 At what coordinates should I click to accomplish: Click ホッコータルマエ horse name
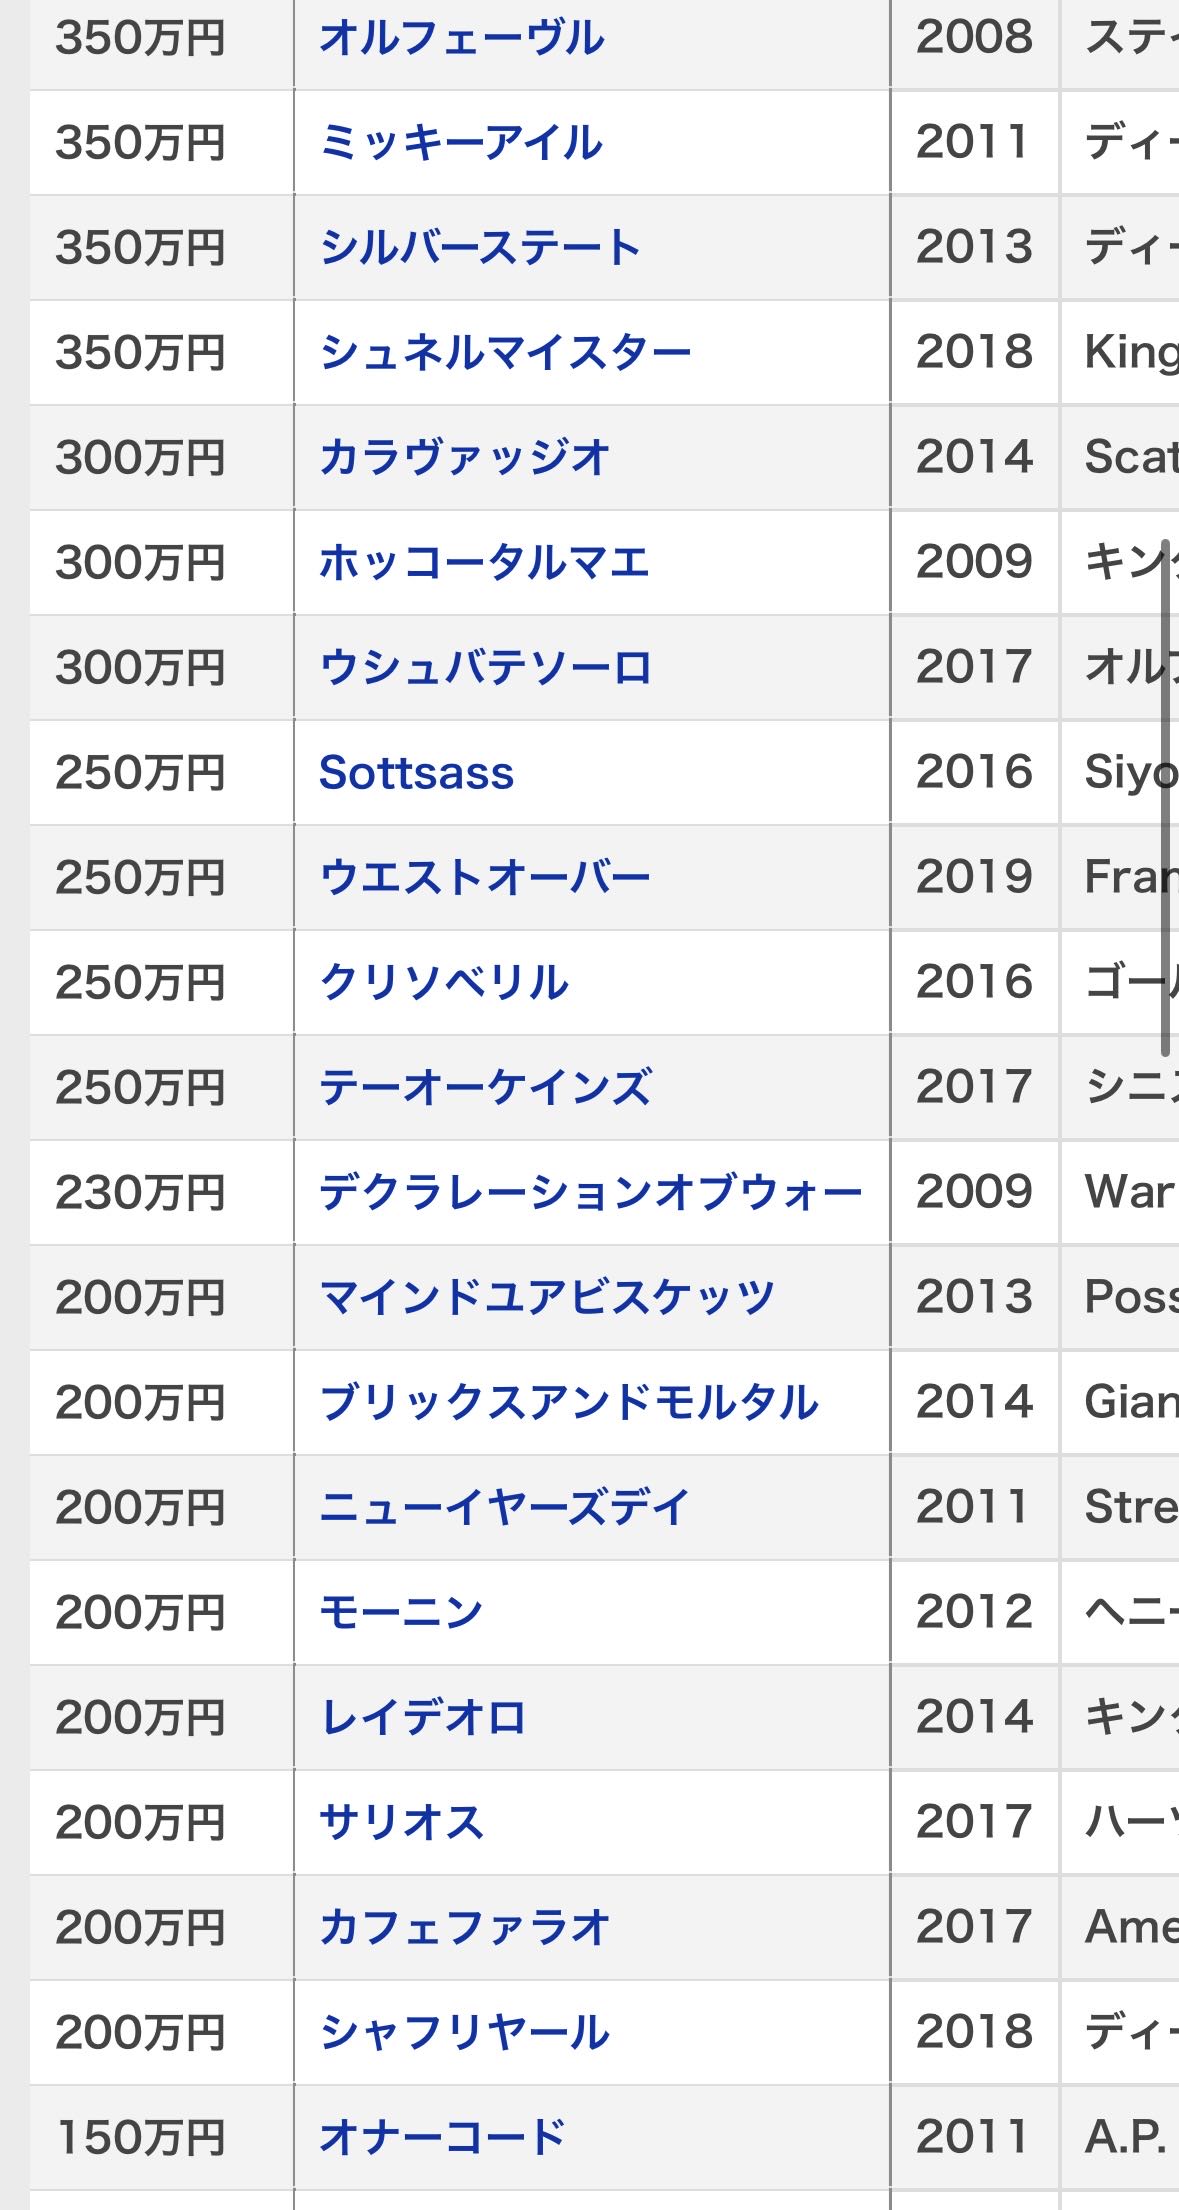coord(484,563)
